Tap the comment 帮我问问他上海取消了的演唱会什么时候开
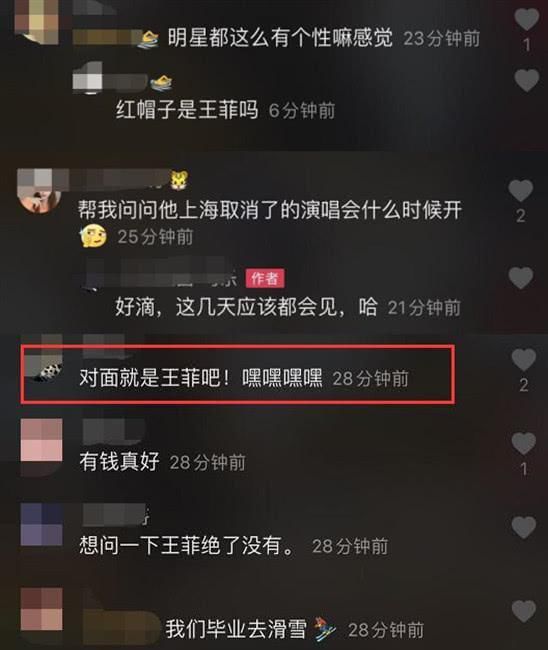548x650 pixels. (270, 211)
